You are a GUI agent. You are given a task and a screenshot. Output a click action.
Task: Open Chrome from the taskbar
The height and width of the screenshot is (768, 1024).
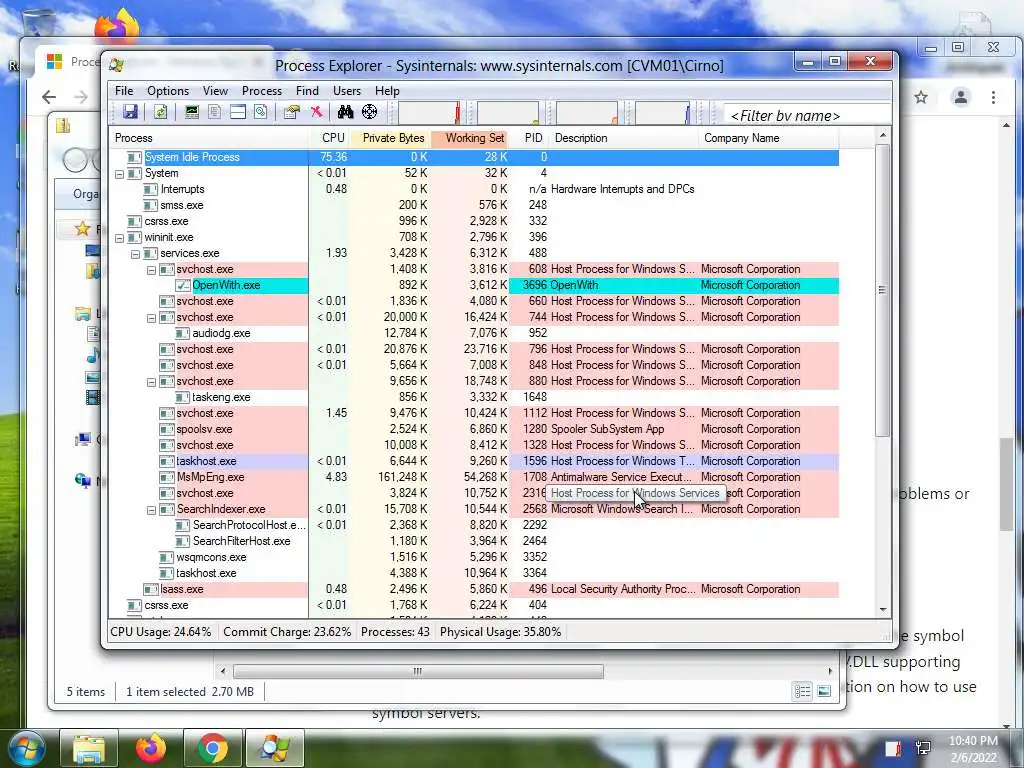pos(213,748)
